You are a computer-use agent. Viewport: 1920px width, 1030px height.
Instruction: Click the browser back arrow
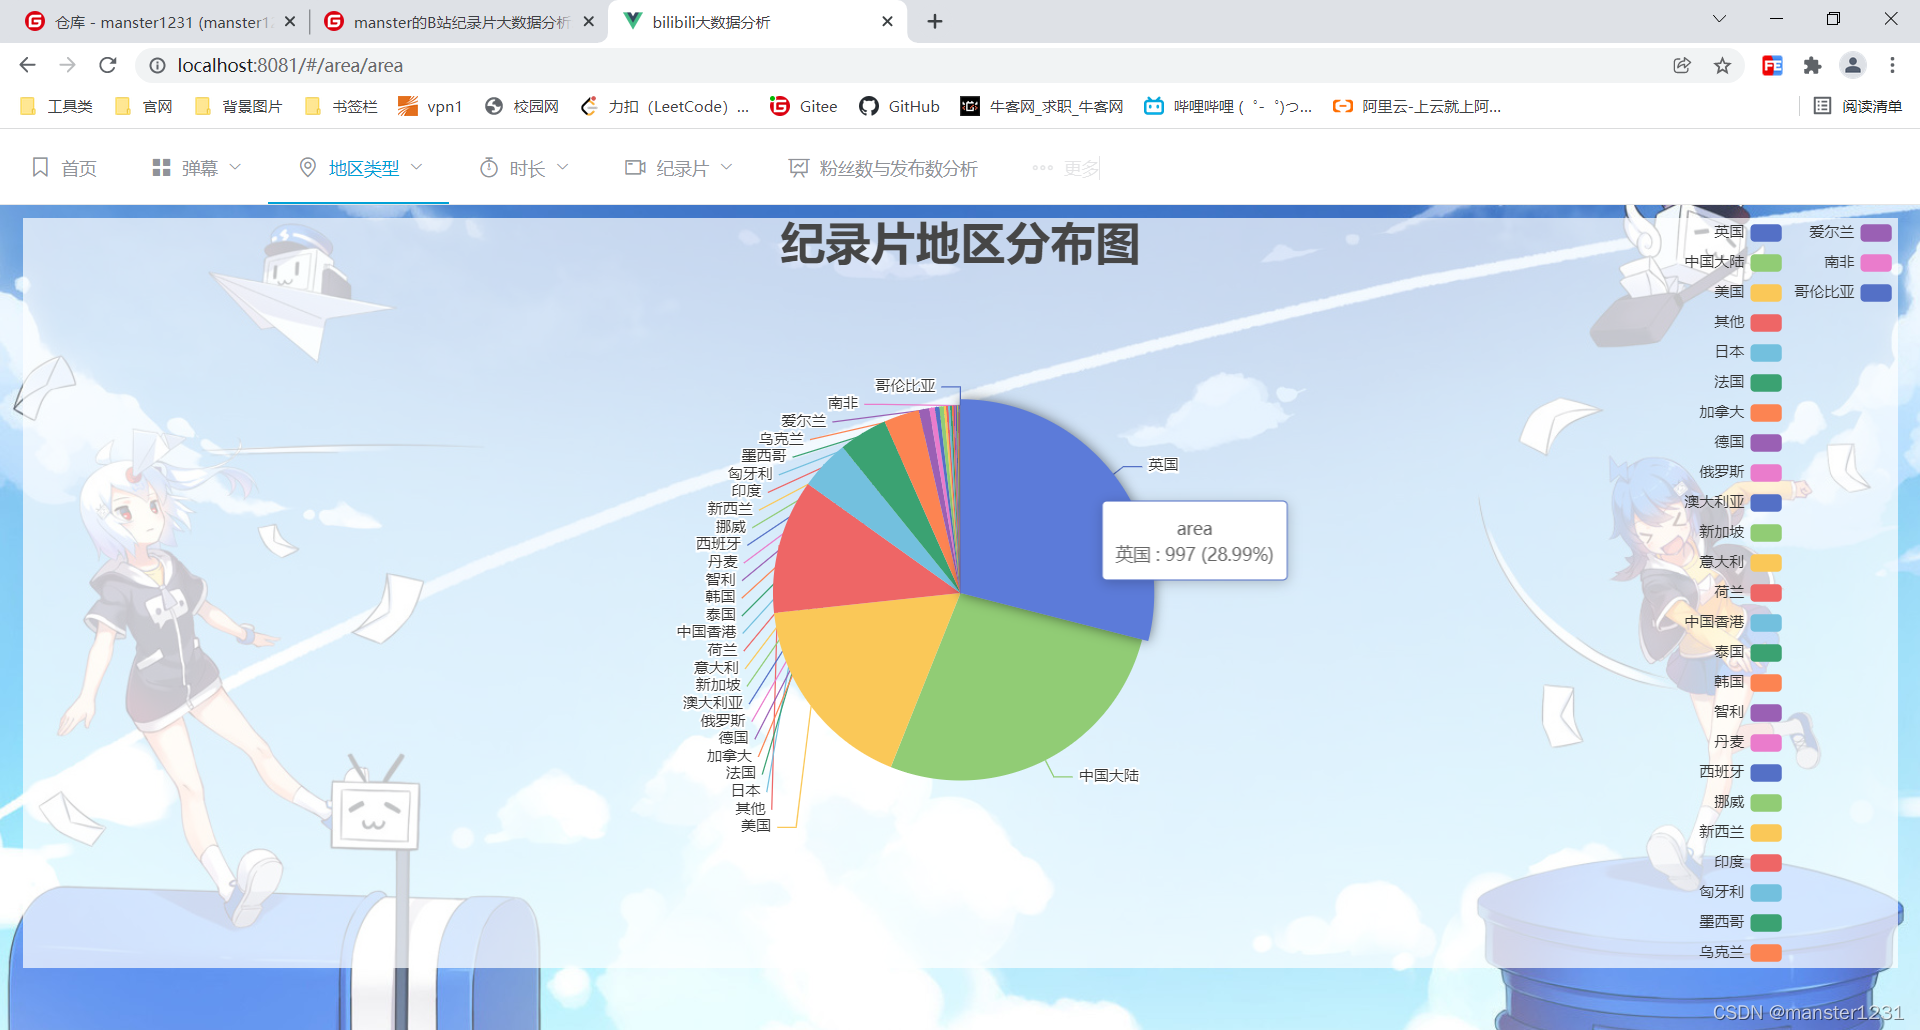[27, 65]
